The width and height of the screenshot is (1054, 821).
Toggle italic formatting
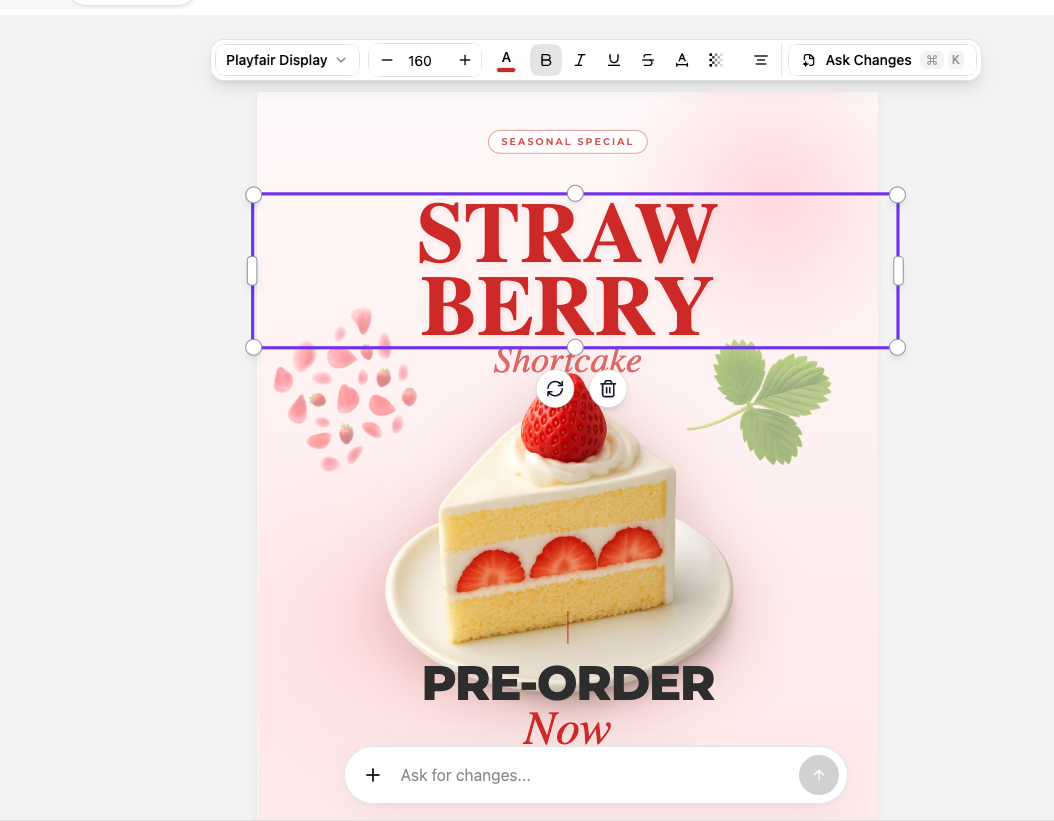click(580, 60)
